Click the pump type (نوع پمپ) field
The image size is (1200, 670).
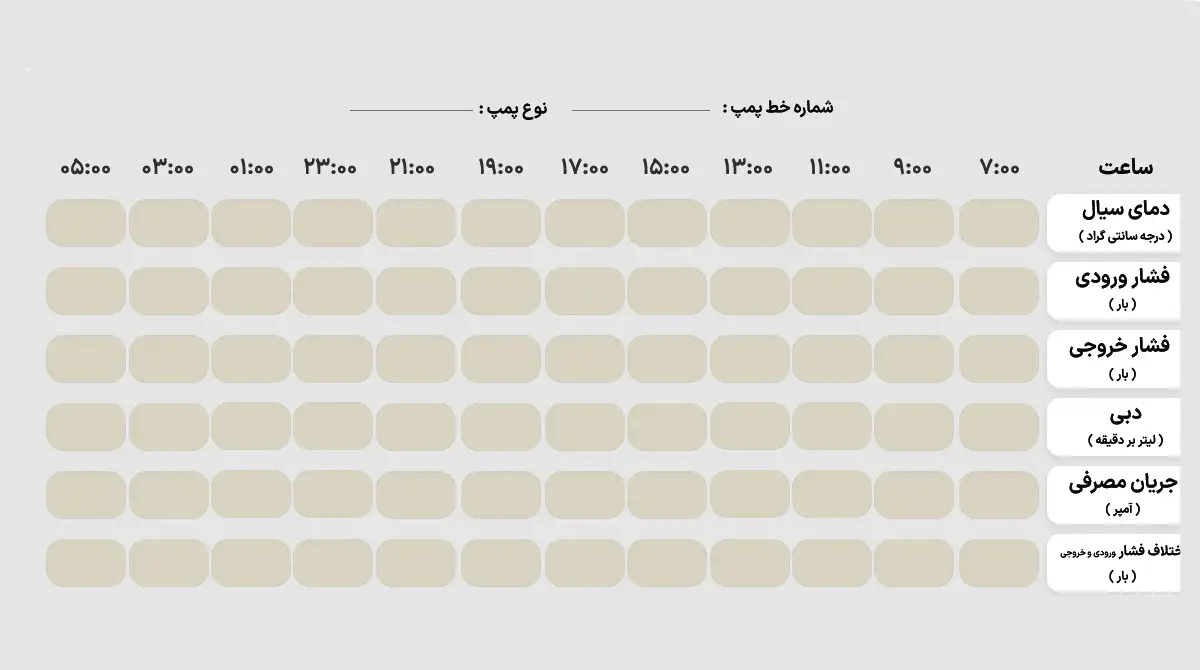pos(410,109)
